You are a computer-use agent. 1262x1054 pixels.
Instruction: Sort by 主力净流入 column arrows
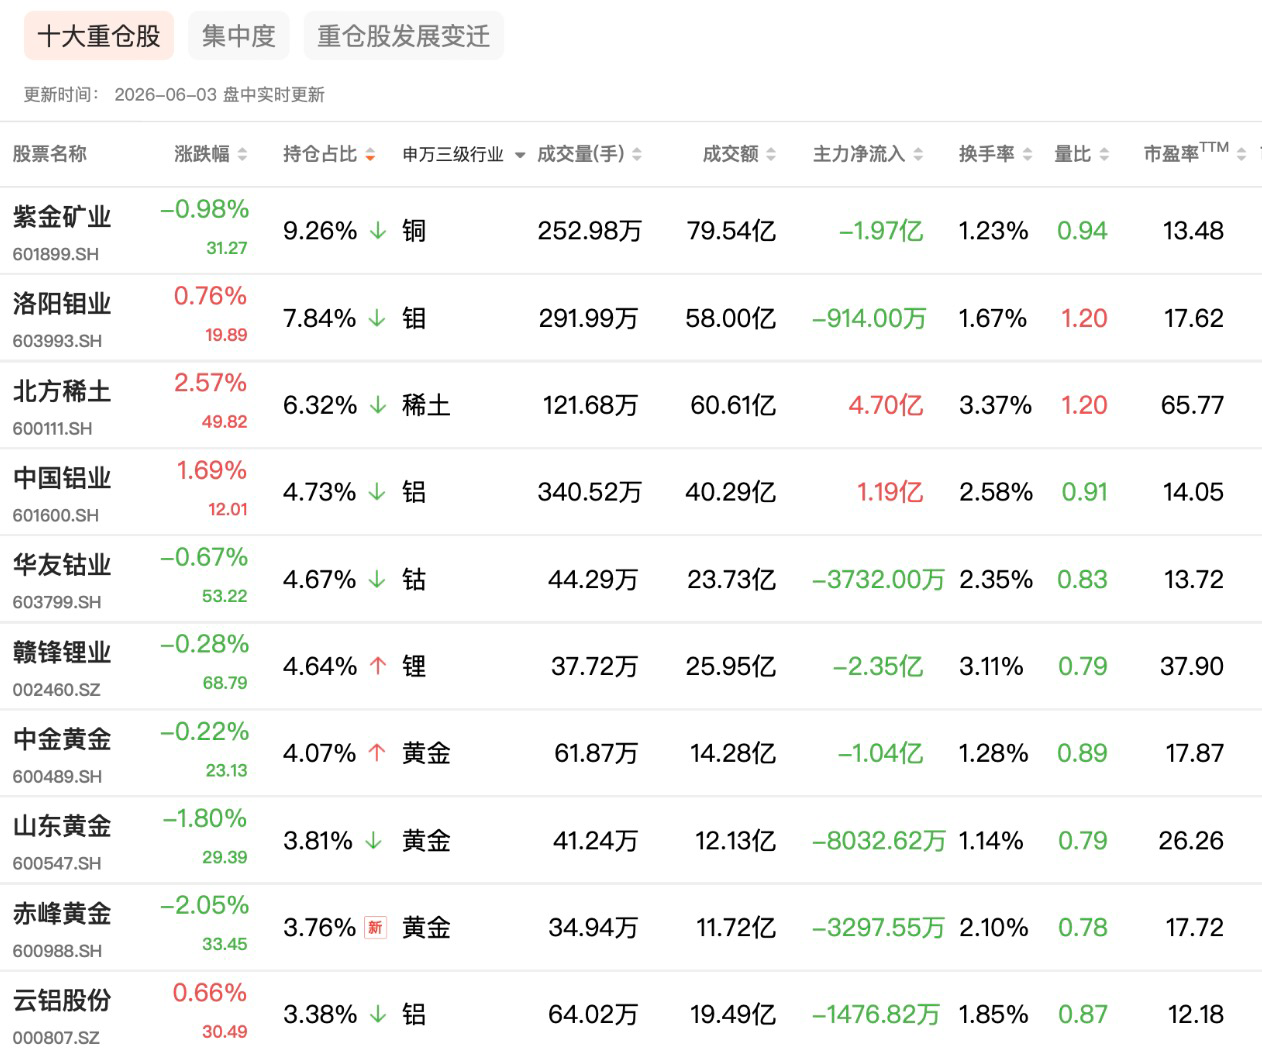(918, 154)
